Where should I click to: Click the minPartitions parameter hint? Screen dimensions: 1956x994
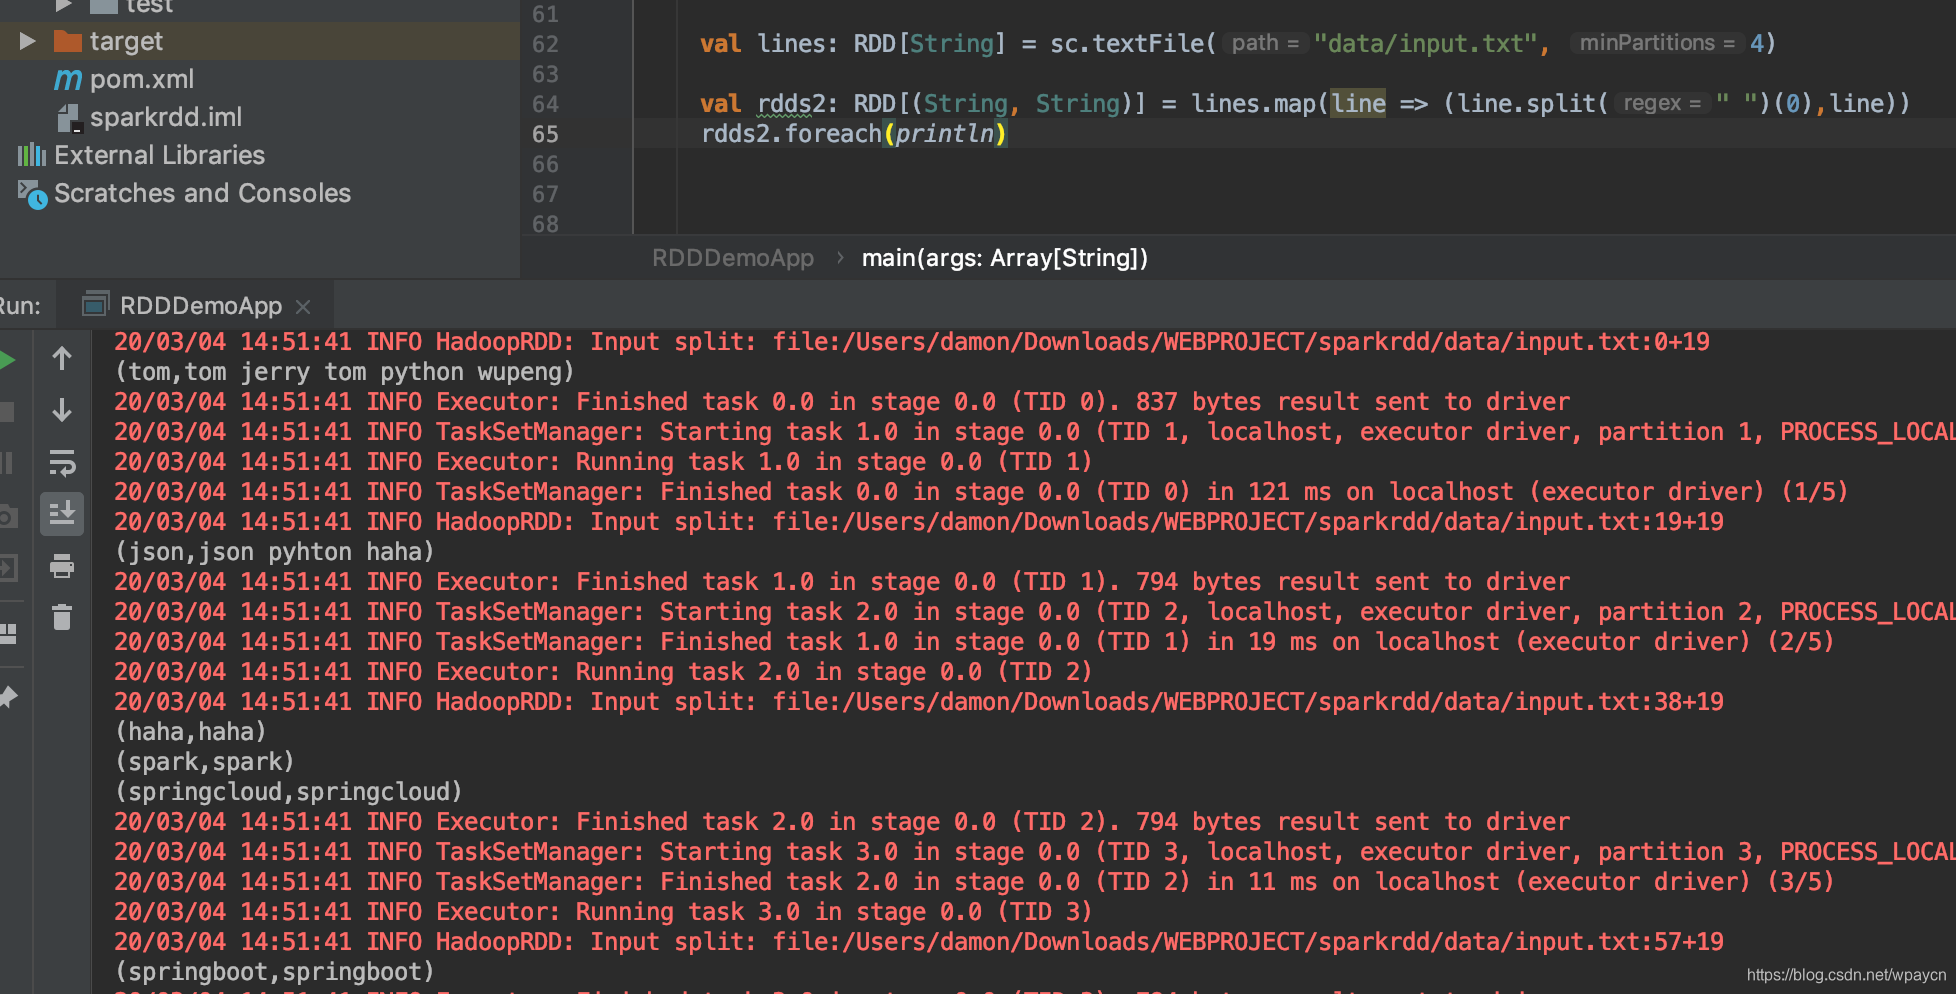pyautogui.click(x=1657, y=43)
